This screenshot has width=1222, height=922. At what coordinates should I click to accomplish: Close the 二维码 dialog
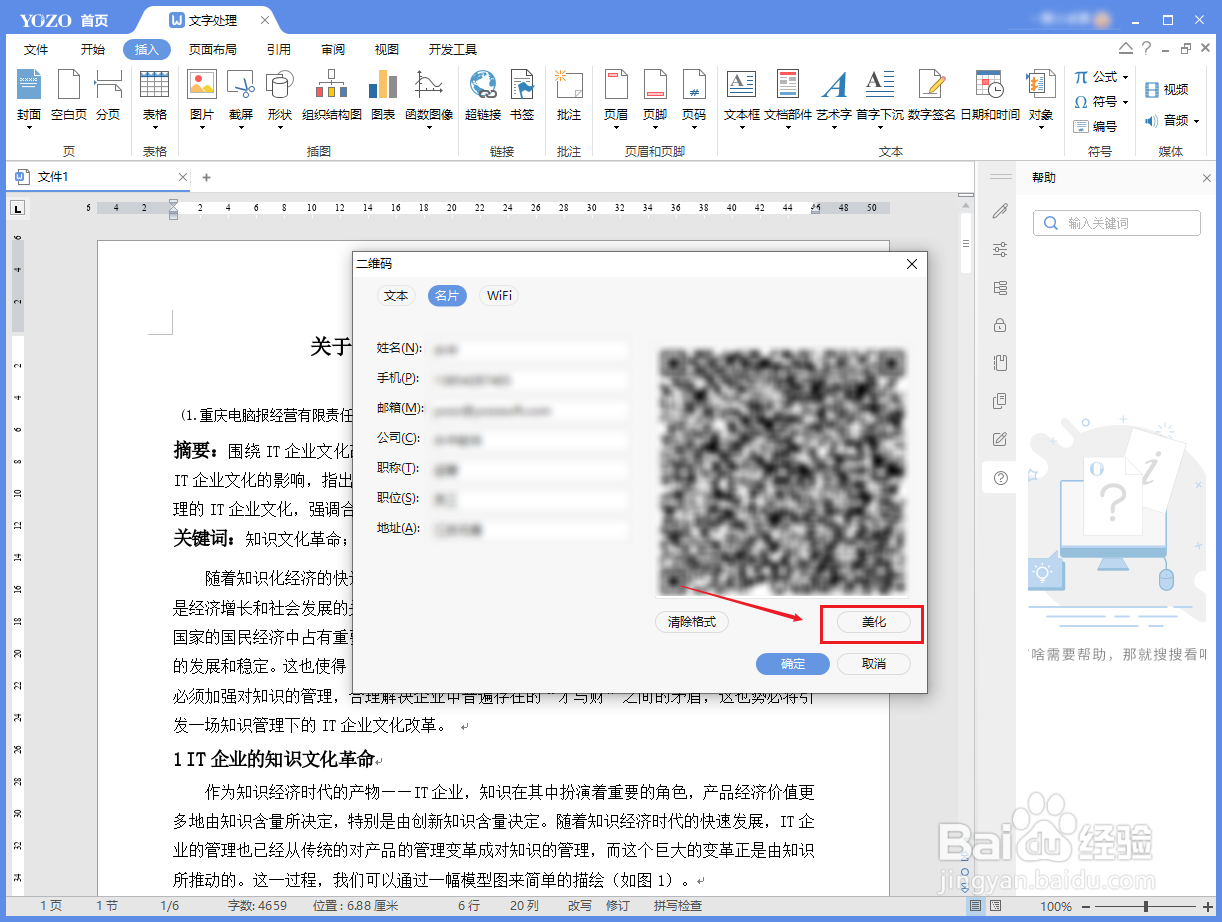pyautogui.click(x=911, y=264)
